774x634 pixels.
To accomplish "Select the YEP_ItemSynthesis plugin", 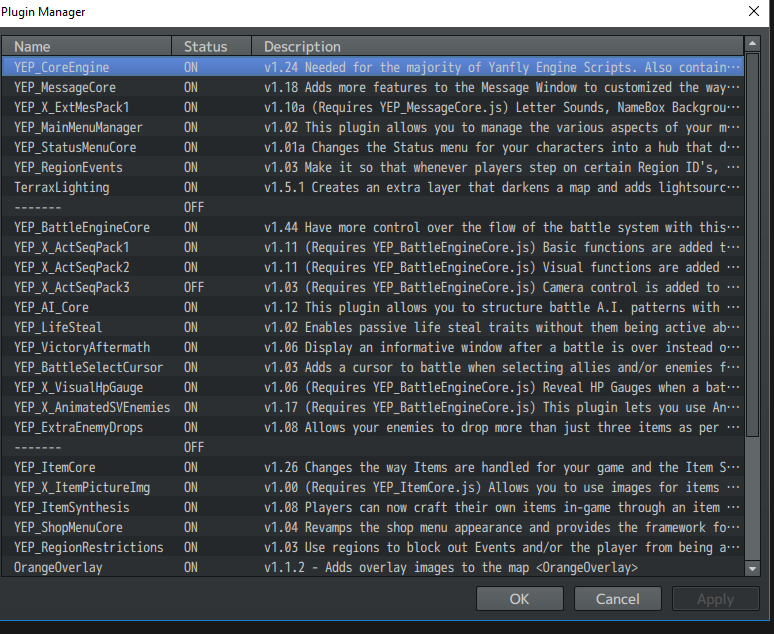I will (x=373, y=507).
